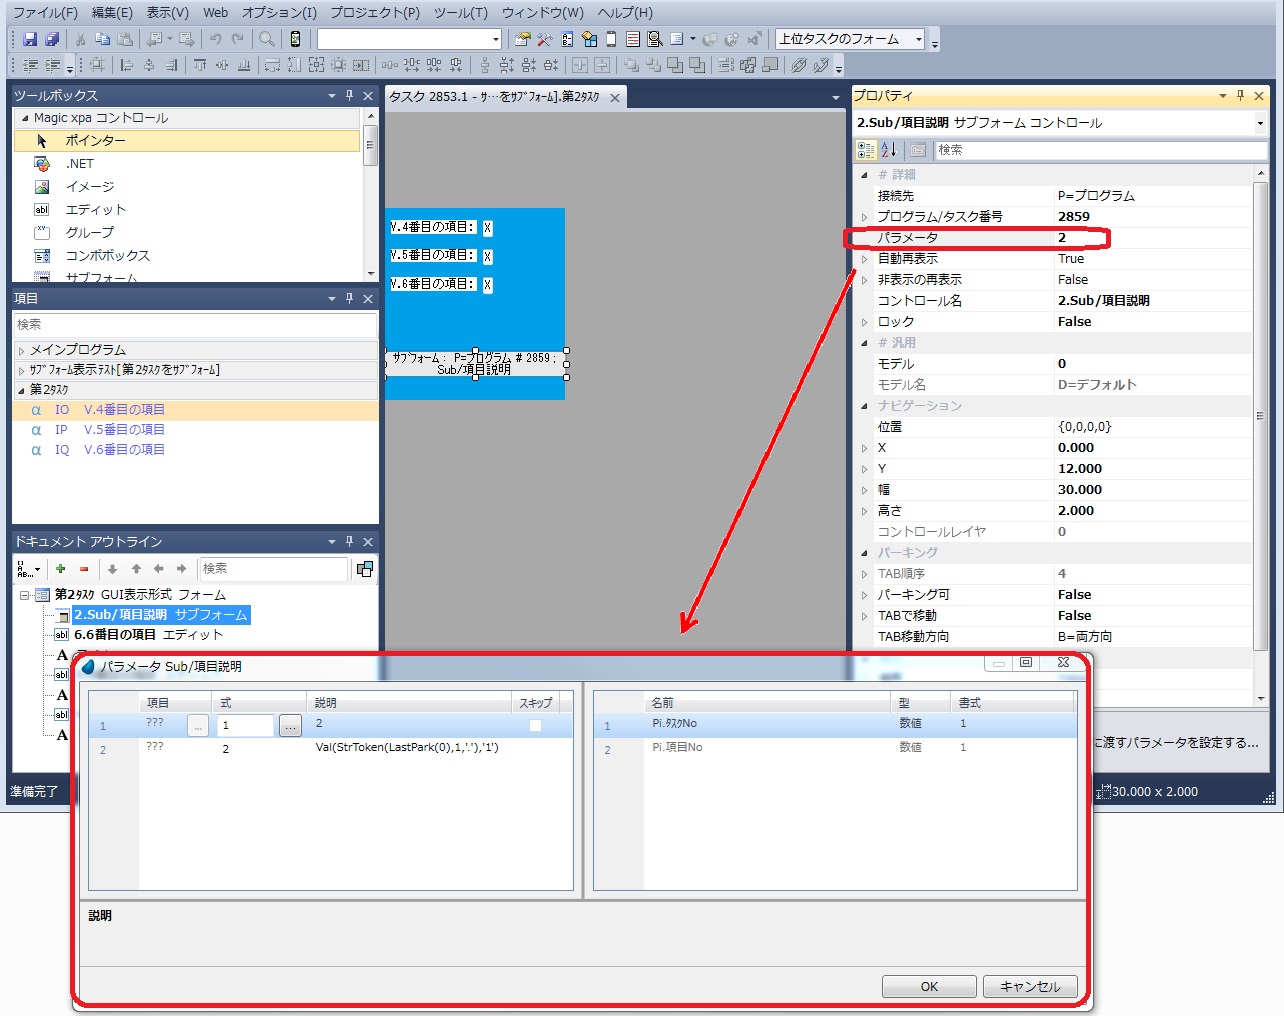Open the 上位タスクのフォーム dropdown
This screenshot has width=1284, height=1016.
pyautogui.click(x=918, y=39)
